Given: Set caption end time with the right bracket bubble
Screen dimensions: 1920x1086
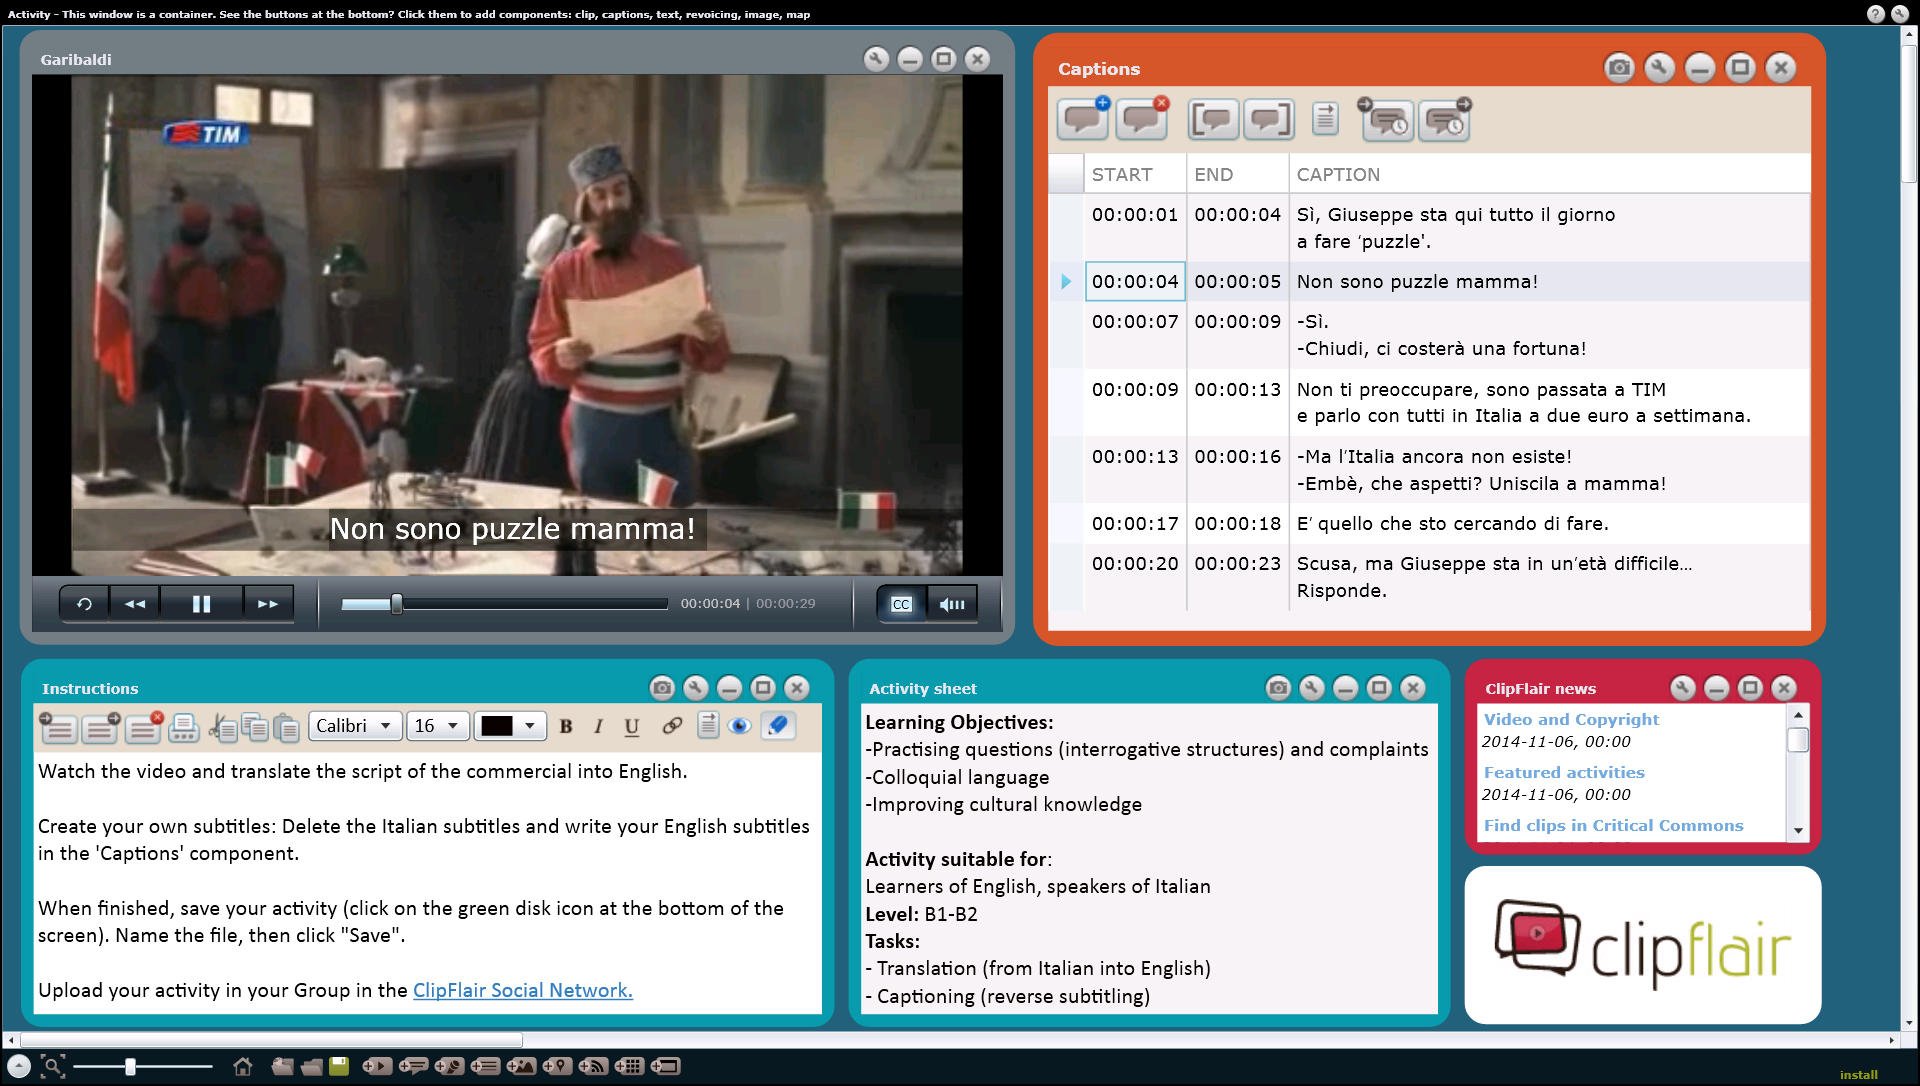Looking at the screenshot, I should click(1269, 119).
